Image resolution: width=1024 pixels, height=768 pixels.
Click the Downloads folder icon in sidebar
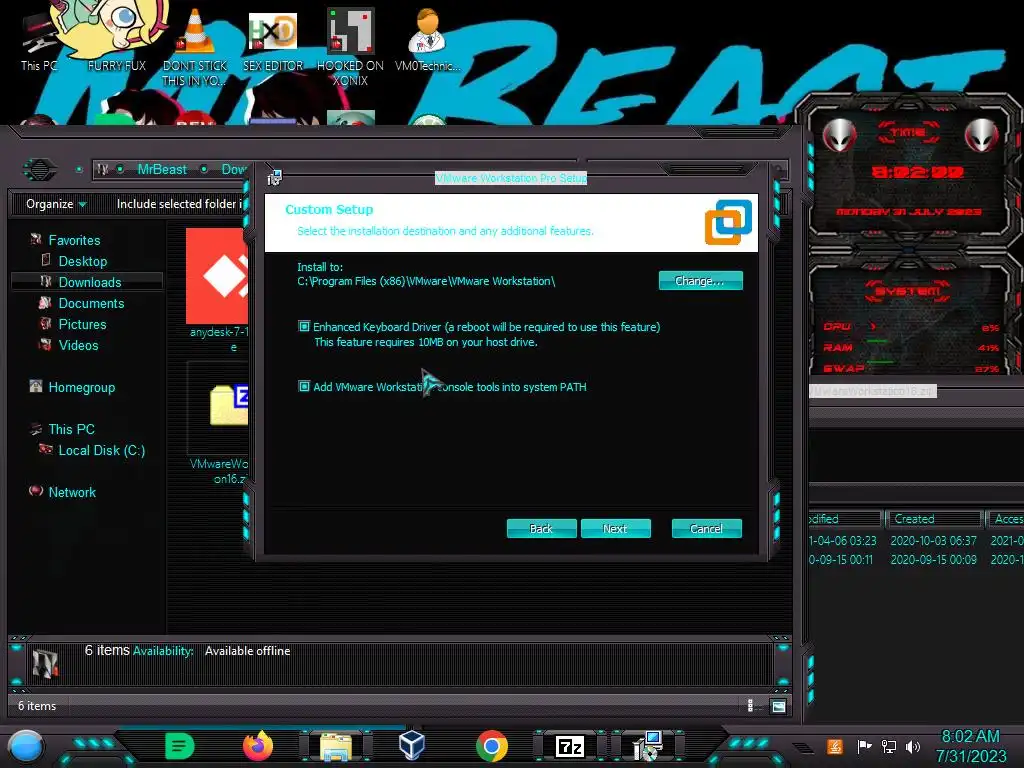[46, 281]
